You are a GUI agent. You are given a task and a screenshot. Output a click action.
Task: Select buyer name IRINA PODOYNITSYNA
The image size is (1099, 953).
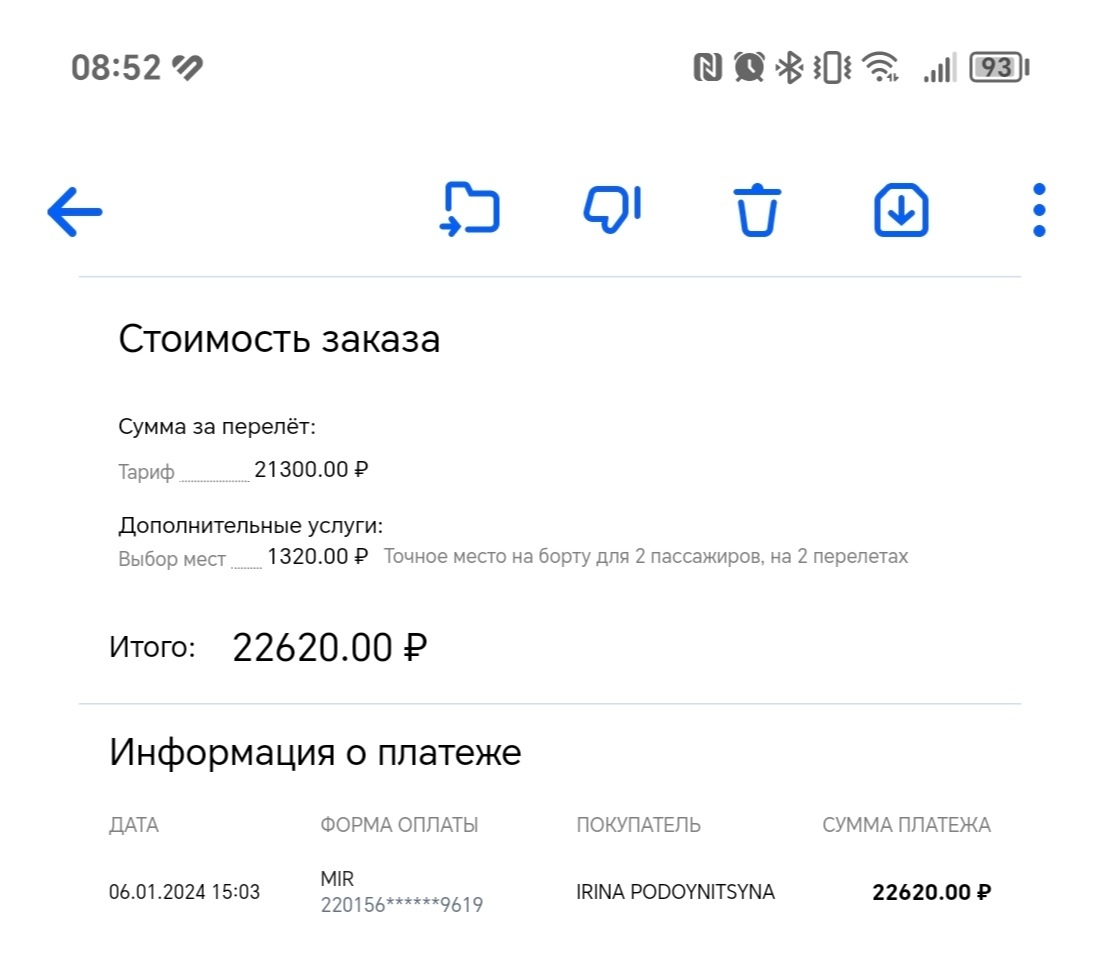pos(676,891)
